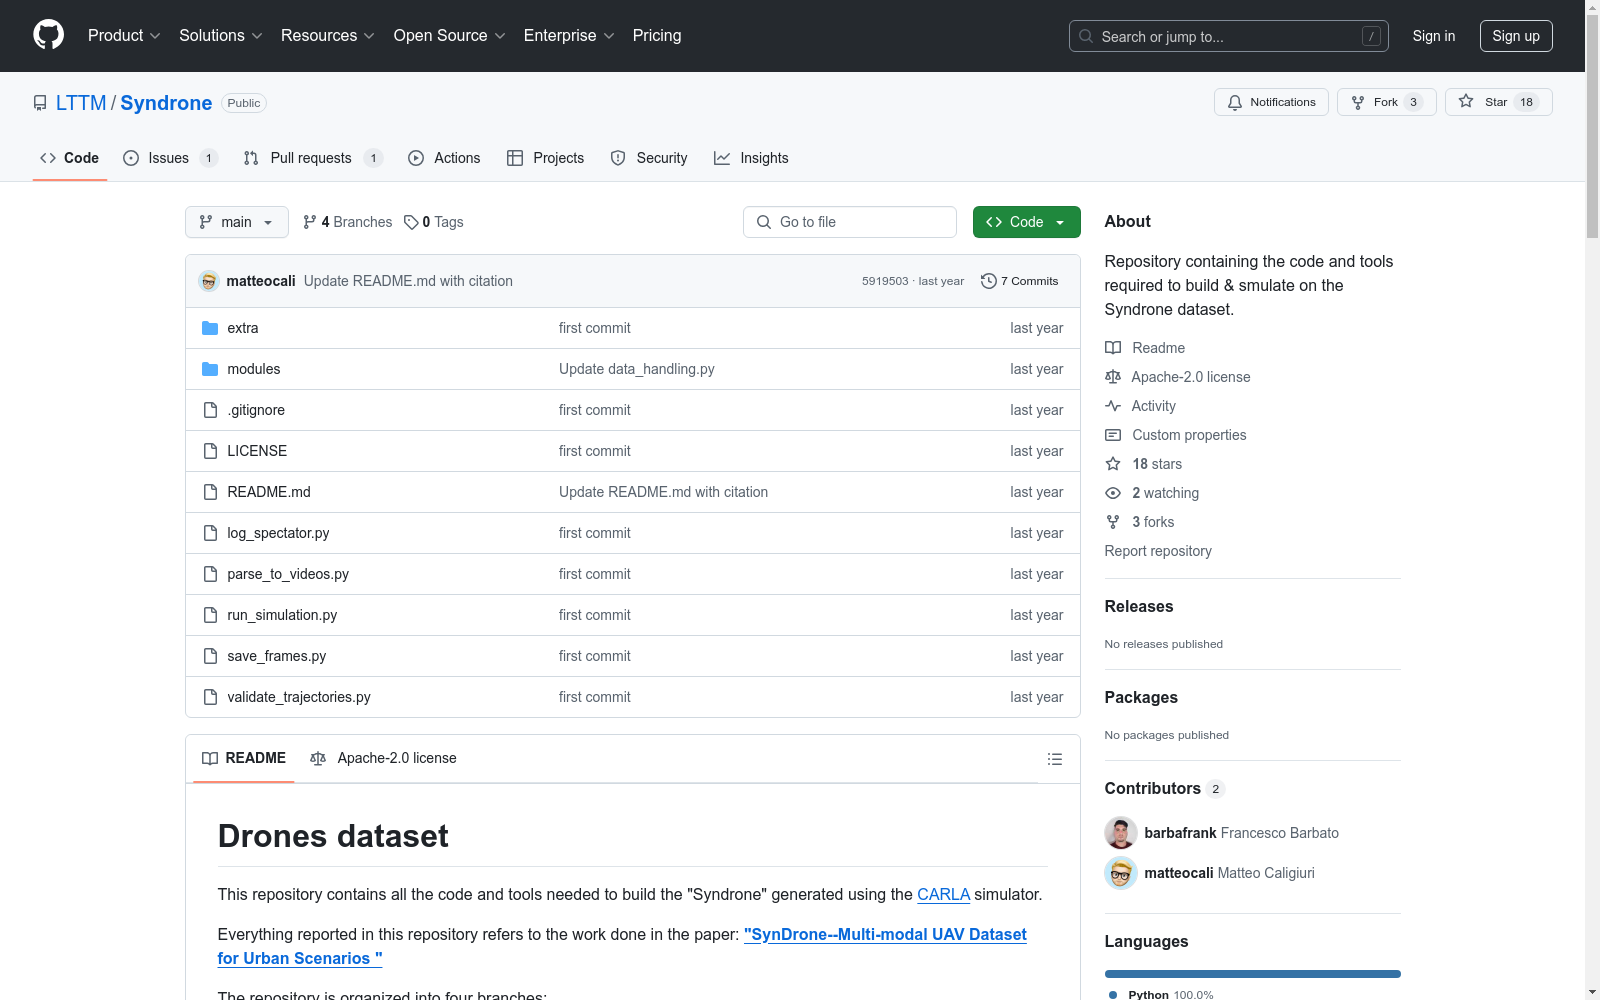Viewport: 1600px width, 1000px height.
Task: Click the Sign up button
Action: [x=1516, y=36]
